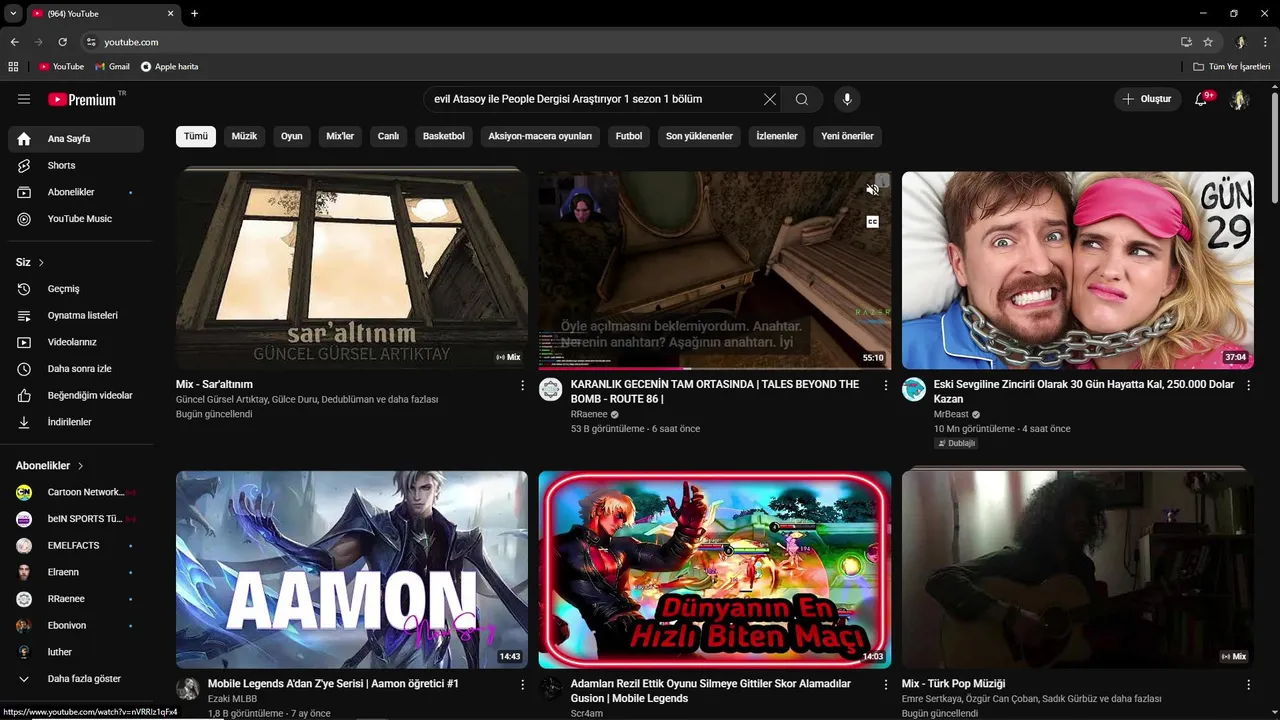This screenshot has width=1280, height=720.
Task: Open Geçmiş history
Action: pyautogui.click(x=76, y=289)
